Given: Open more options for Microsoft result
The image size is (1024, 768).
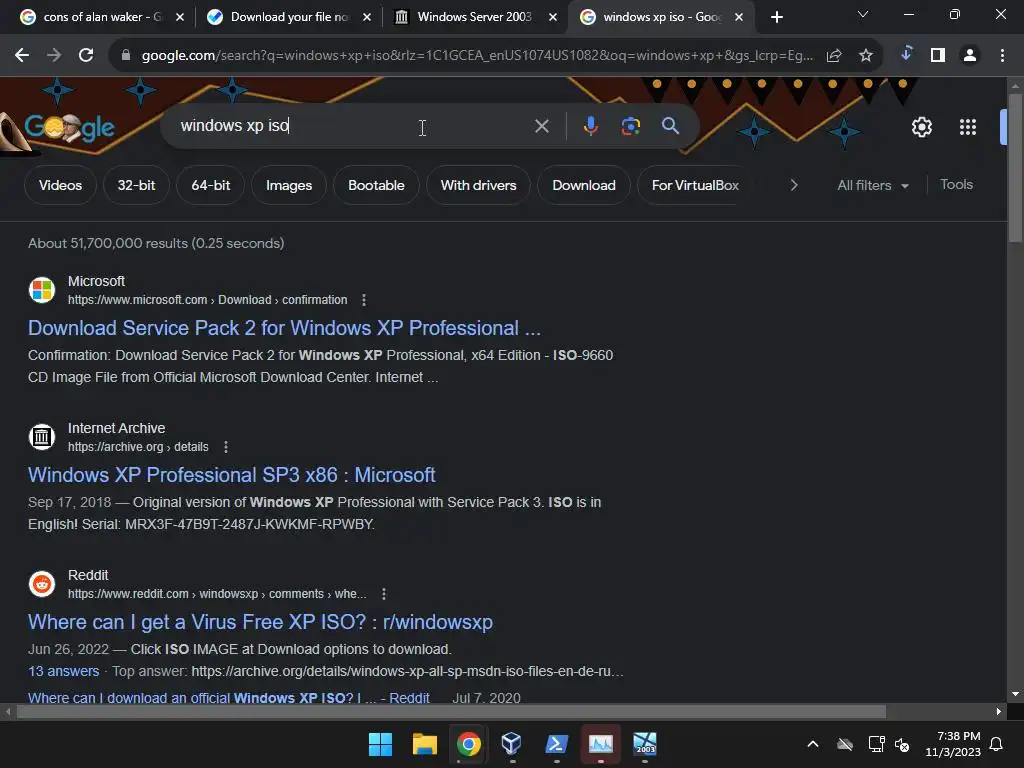Looking at the screenshot, I should click(x=364, y=300).
